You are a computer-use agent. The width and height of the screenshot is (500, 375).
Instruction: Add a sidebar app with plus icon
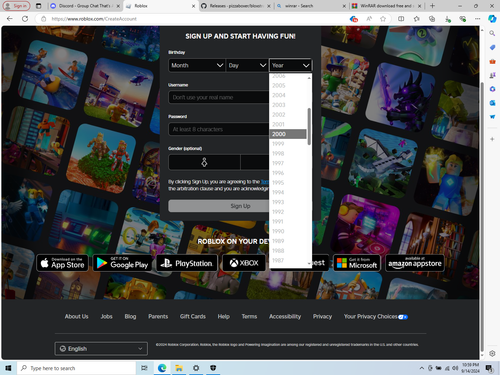(492, 139)
